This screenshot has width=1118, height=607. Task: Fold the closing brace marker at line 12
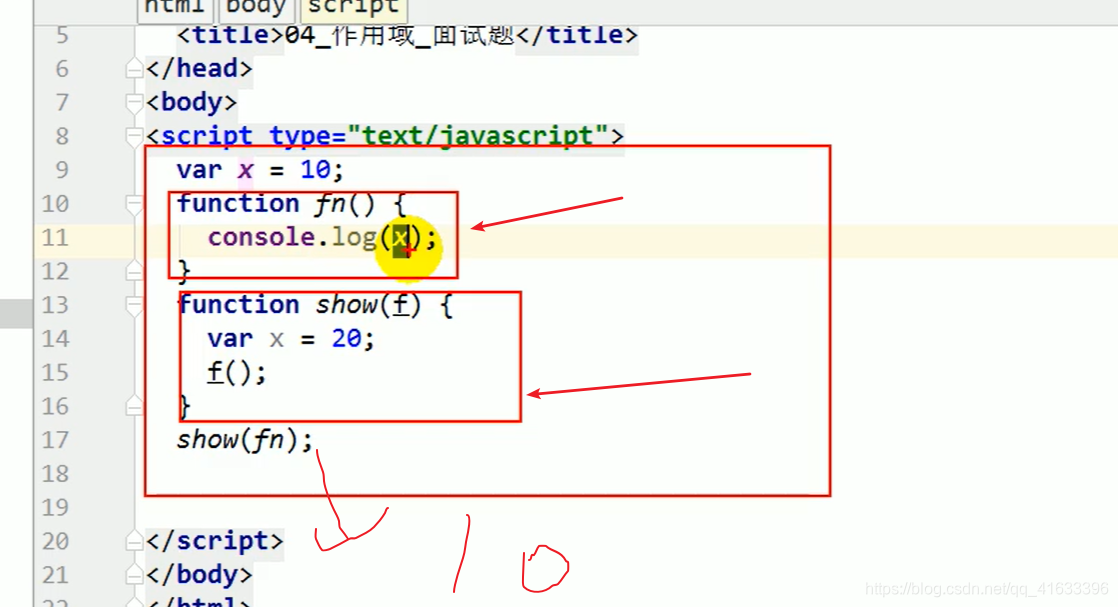click(x=133, y=271)
